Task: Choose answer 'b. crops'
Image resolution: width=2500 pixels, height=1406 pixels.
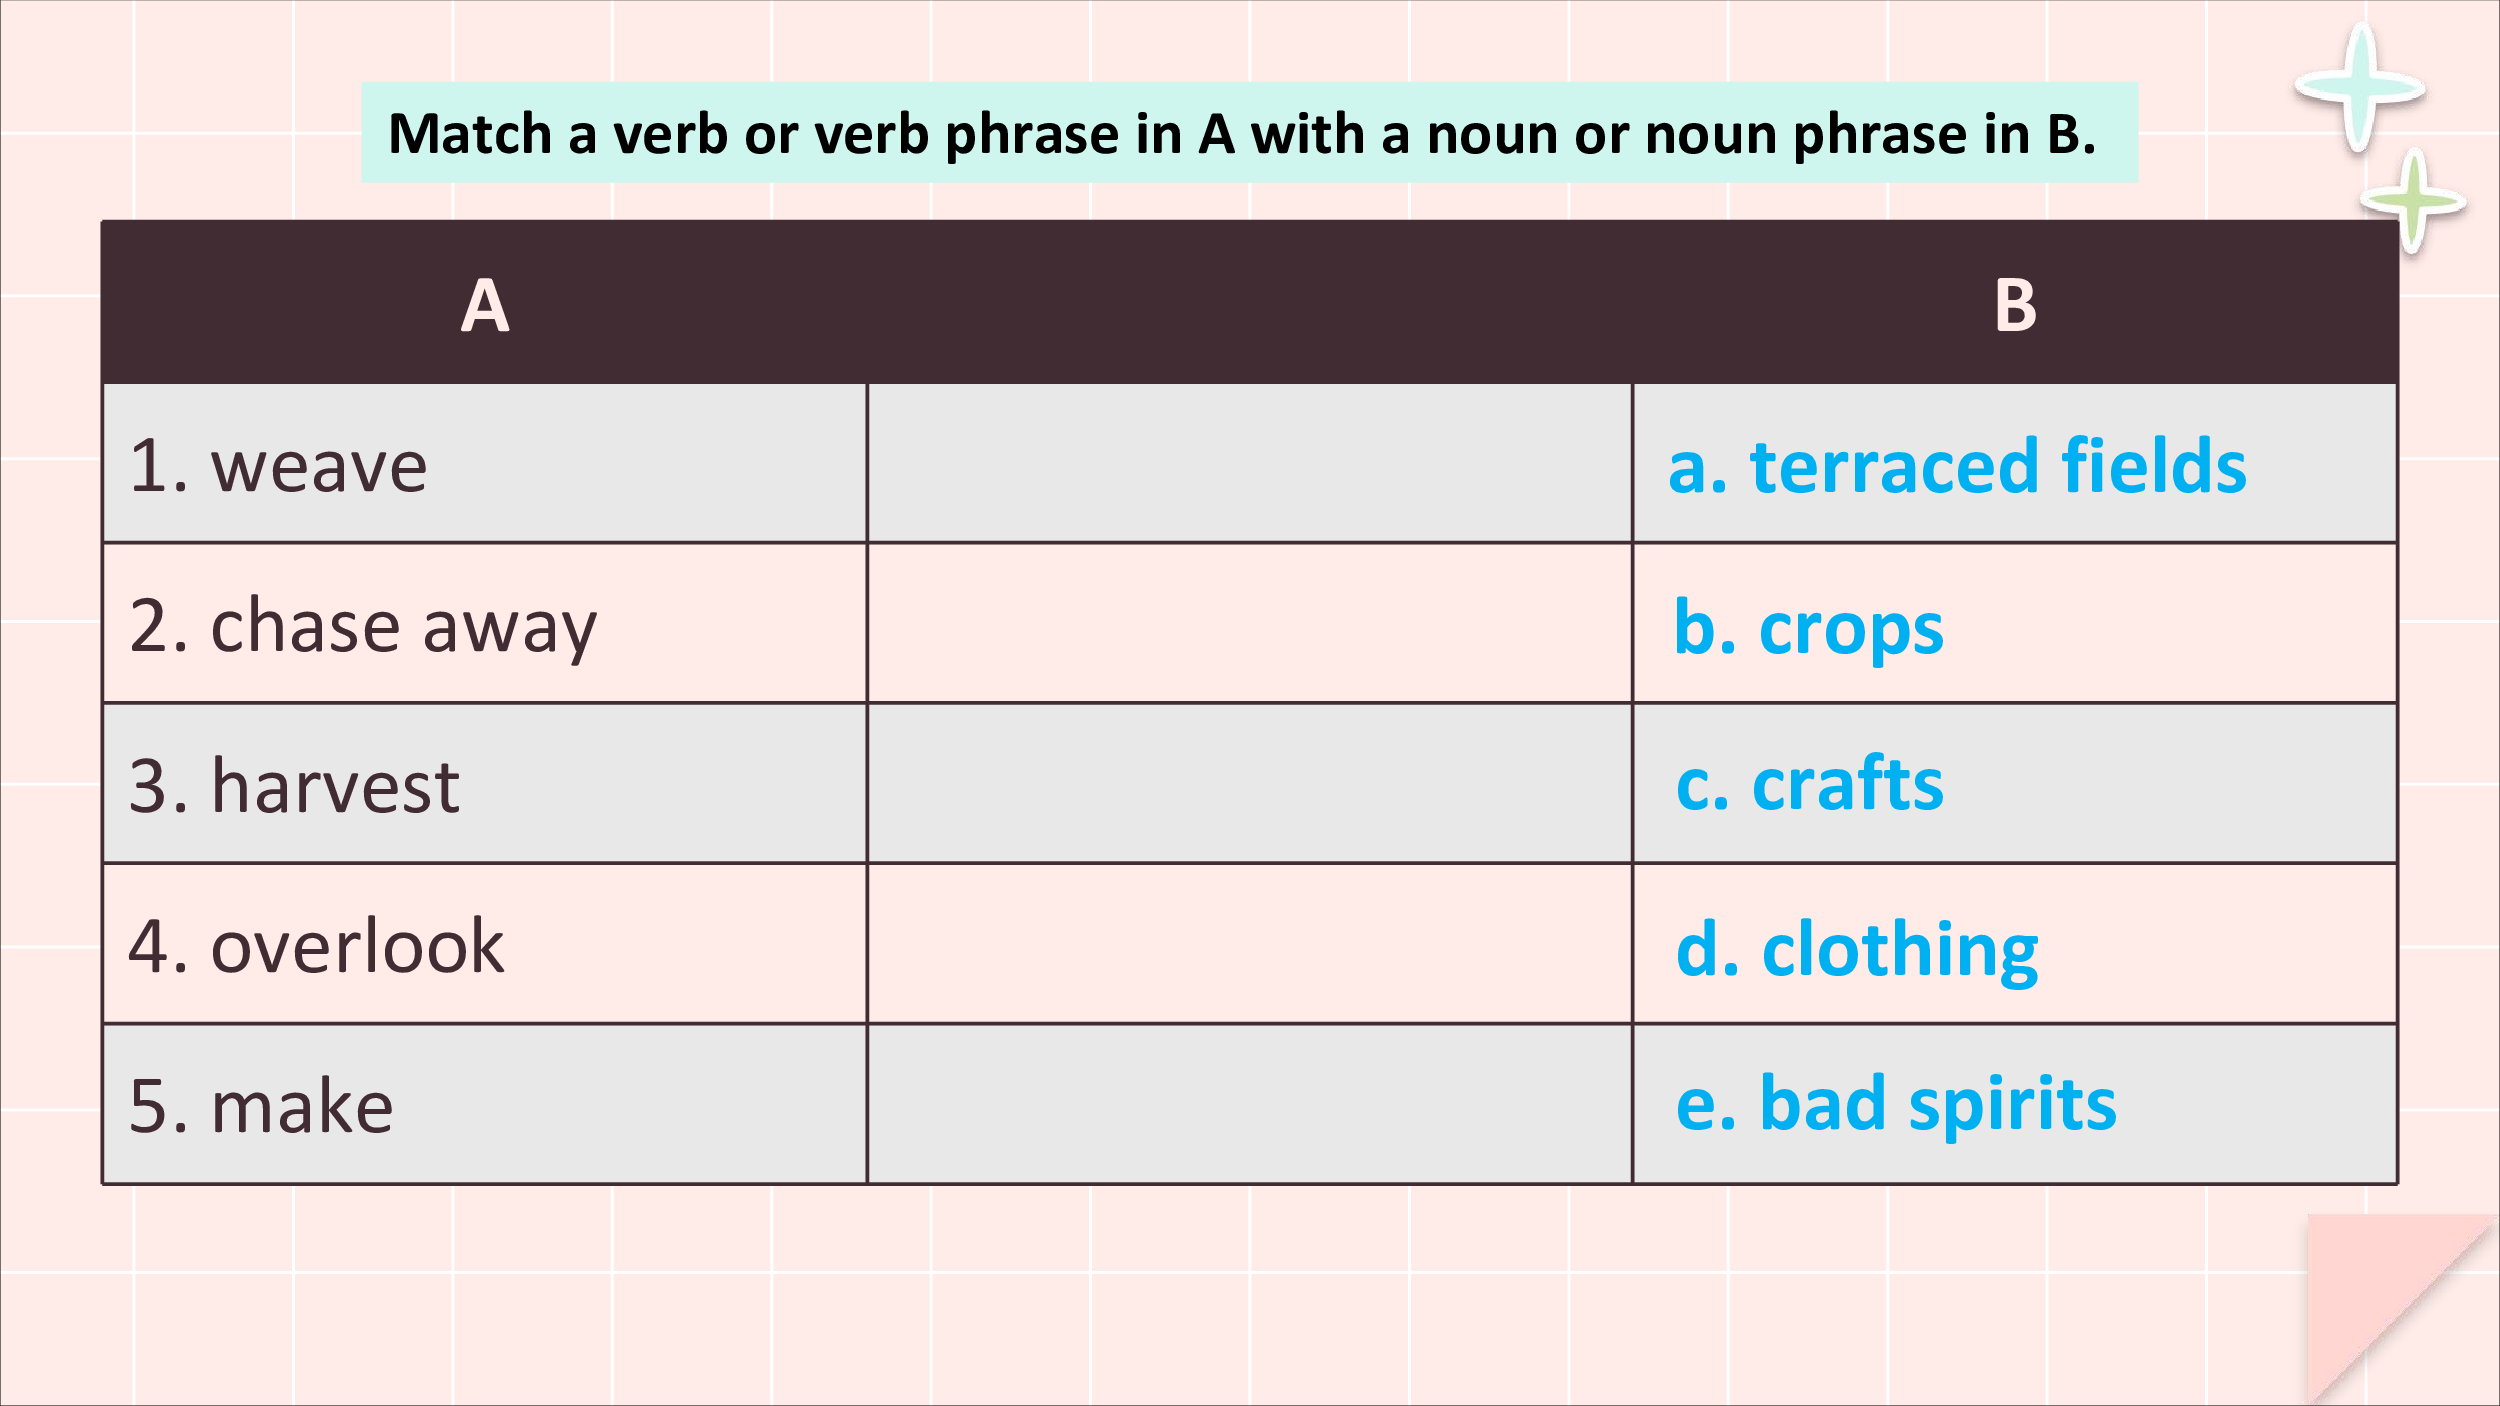Action: coord(1808,628)
